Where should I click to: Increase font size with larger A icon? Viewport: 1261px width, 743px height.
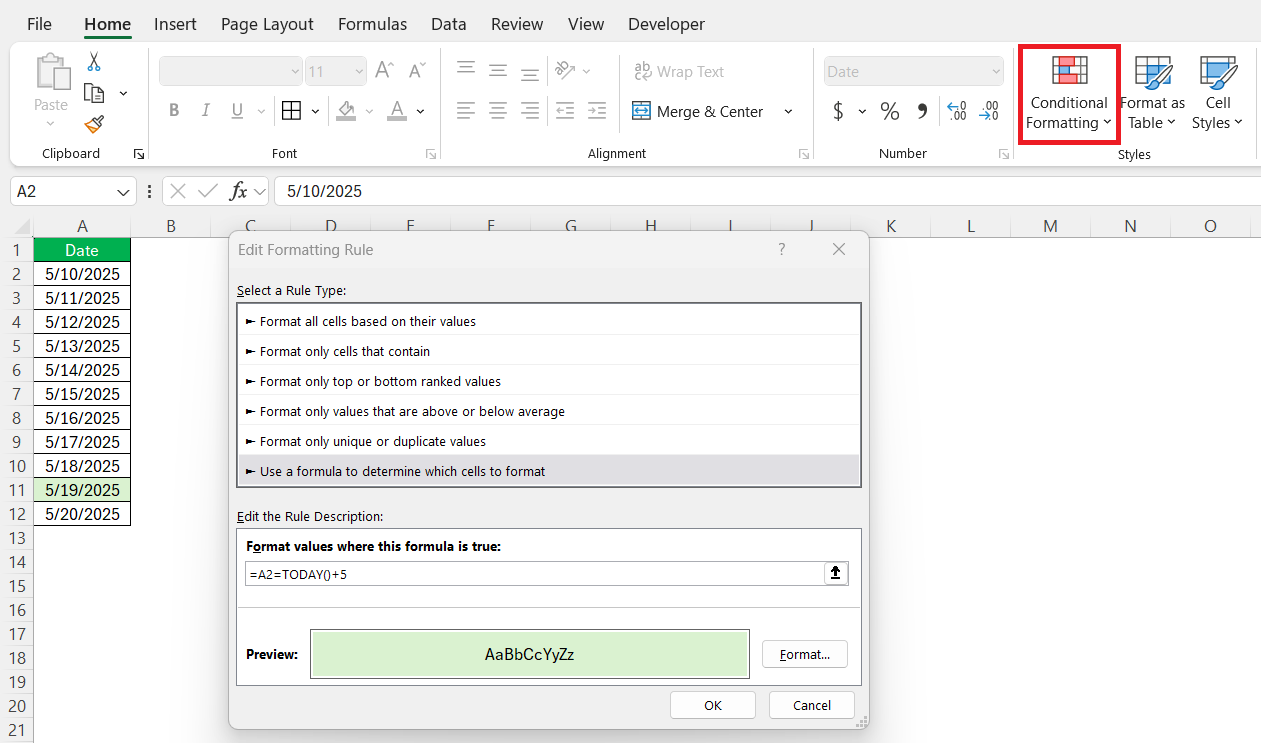[384, 71]
